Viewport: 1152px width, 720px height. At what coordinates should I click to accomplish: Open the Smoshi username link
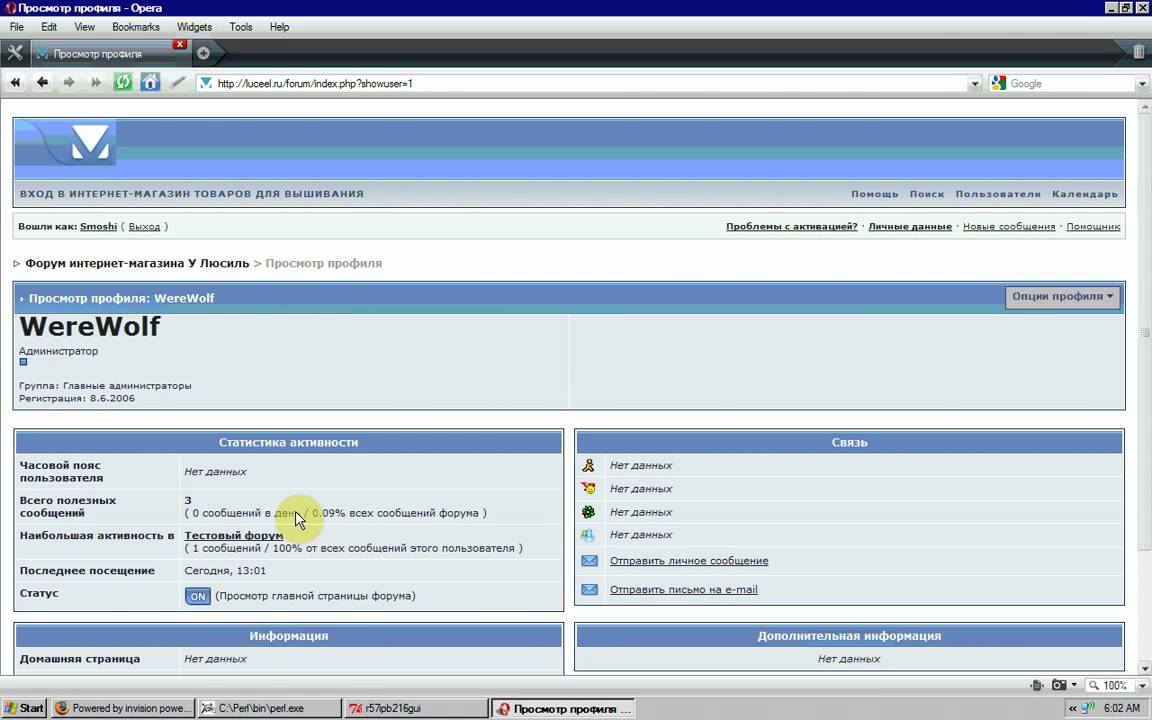[x=98, y=226]
